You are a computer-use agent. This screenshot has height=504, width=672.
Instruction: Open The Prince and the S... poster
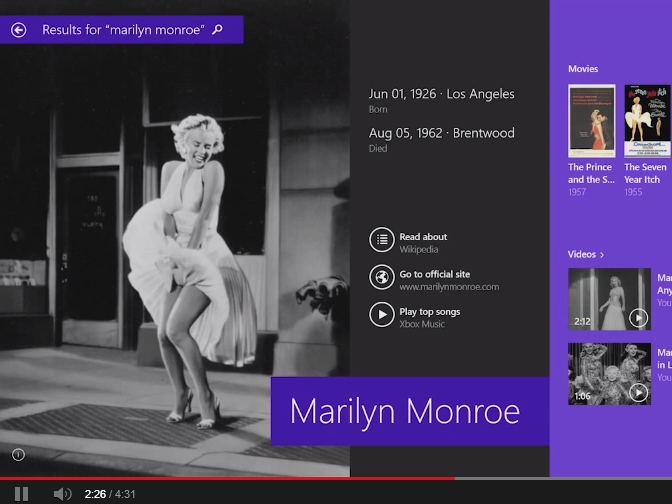pos(591,121)
